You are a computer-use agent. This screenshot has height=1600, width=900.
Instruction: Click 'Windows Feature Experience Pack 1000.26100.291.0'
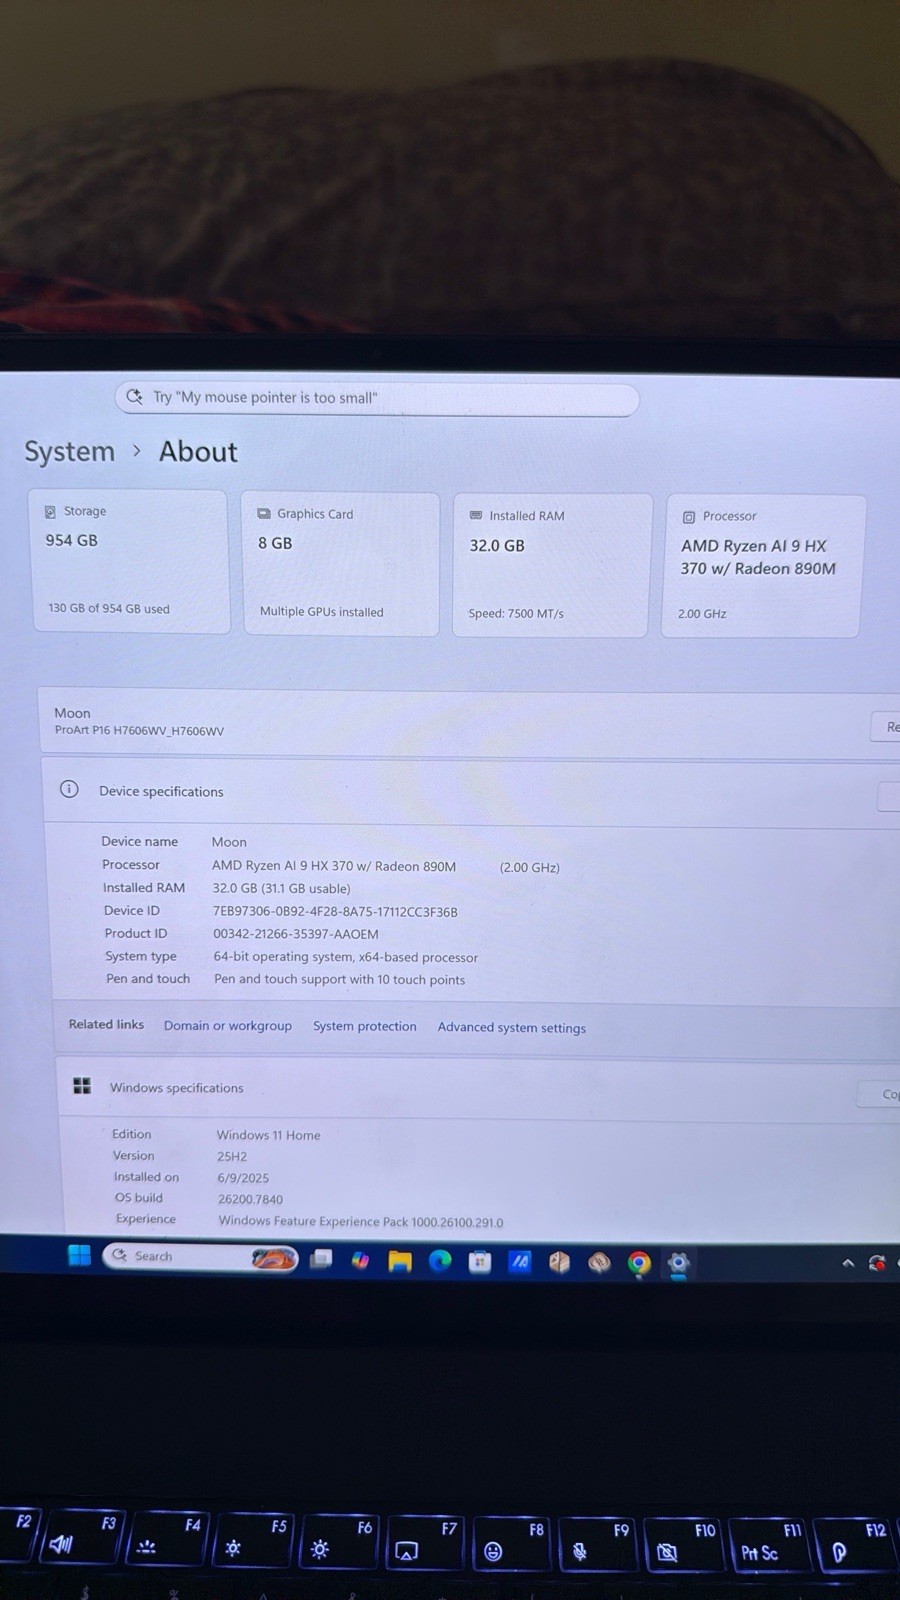pos(361,1221)
